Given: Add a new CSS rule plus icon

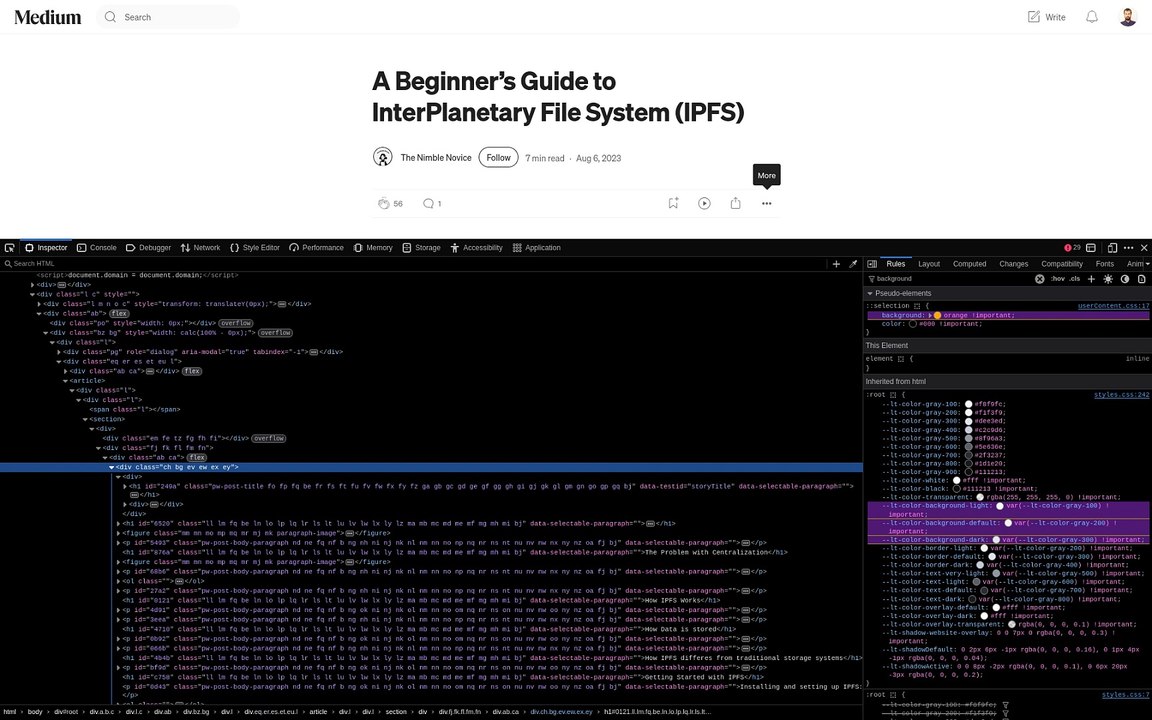Looking at the screenshot, I should [x=1091, y=279].
